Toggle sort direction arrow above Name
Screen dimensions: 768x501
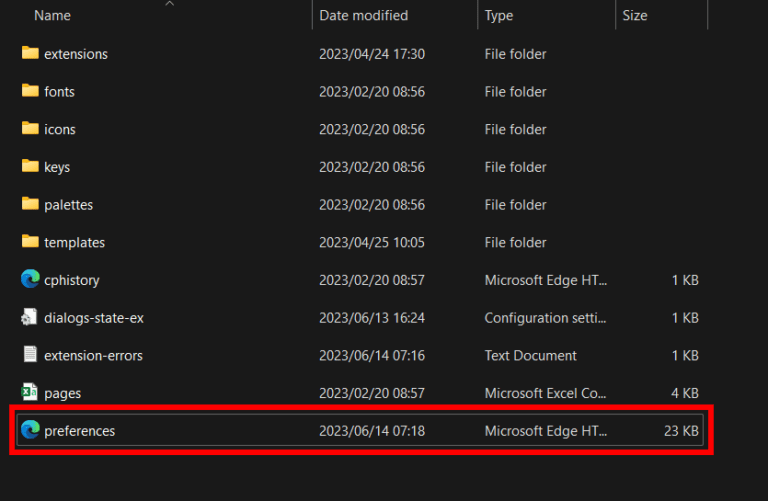tap(169, 4)
